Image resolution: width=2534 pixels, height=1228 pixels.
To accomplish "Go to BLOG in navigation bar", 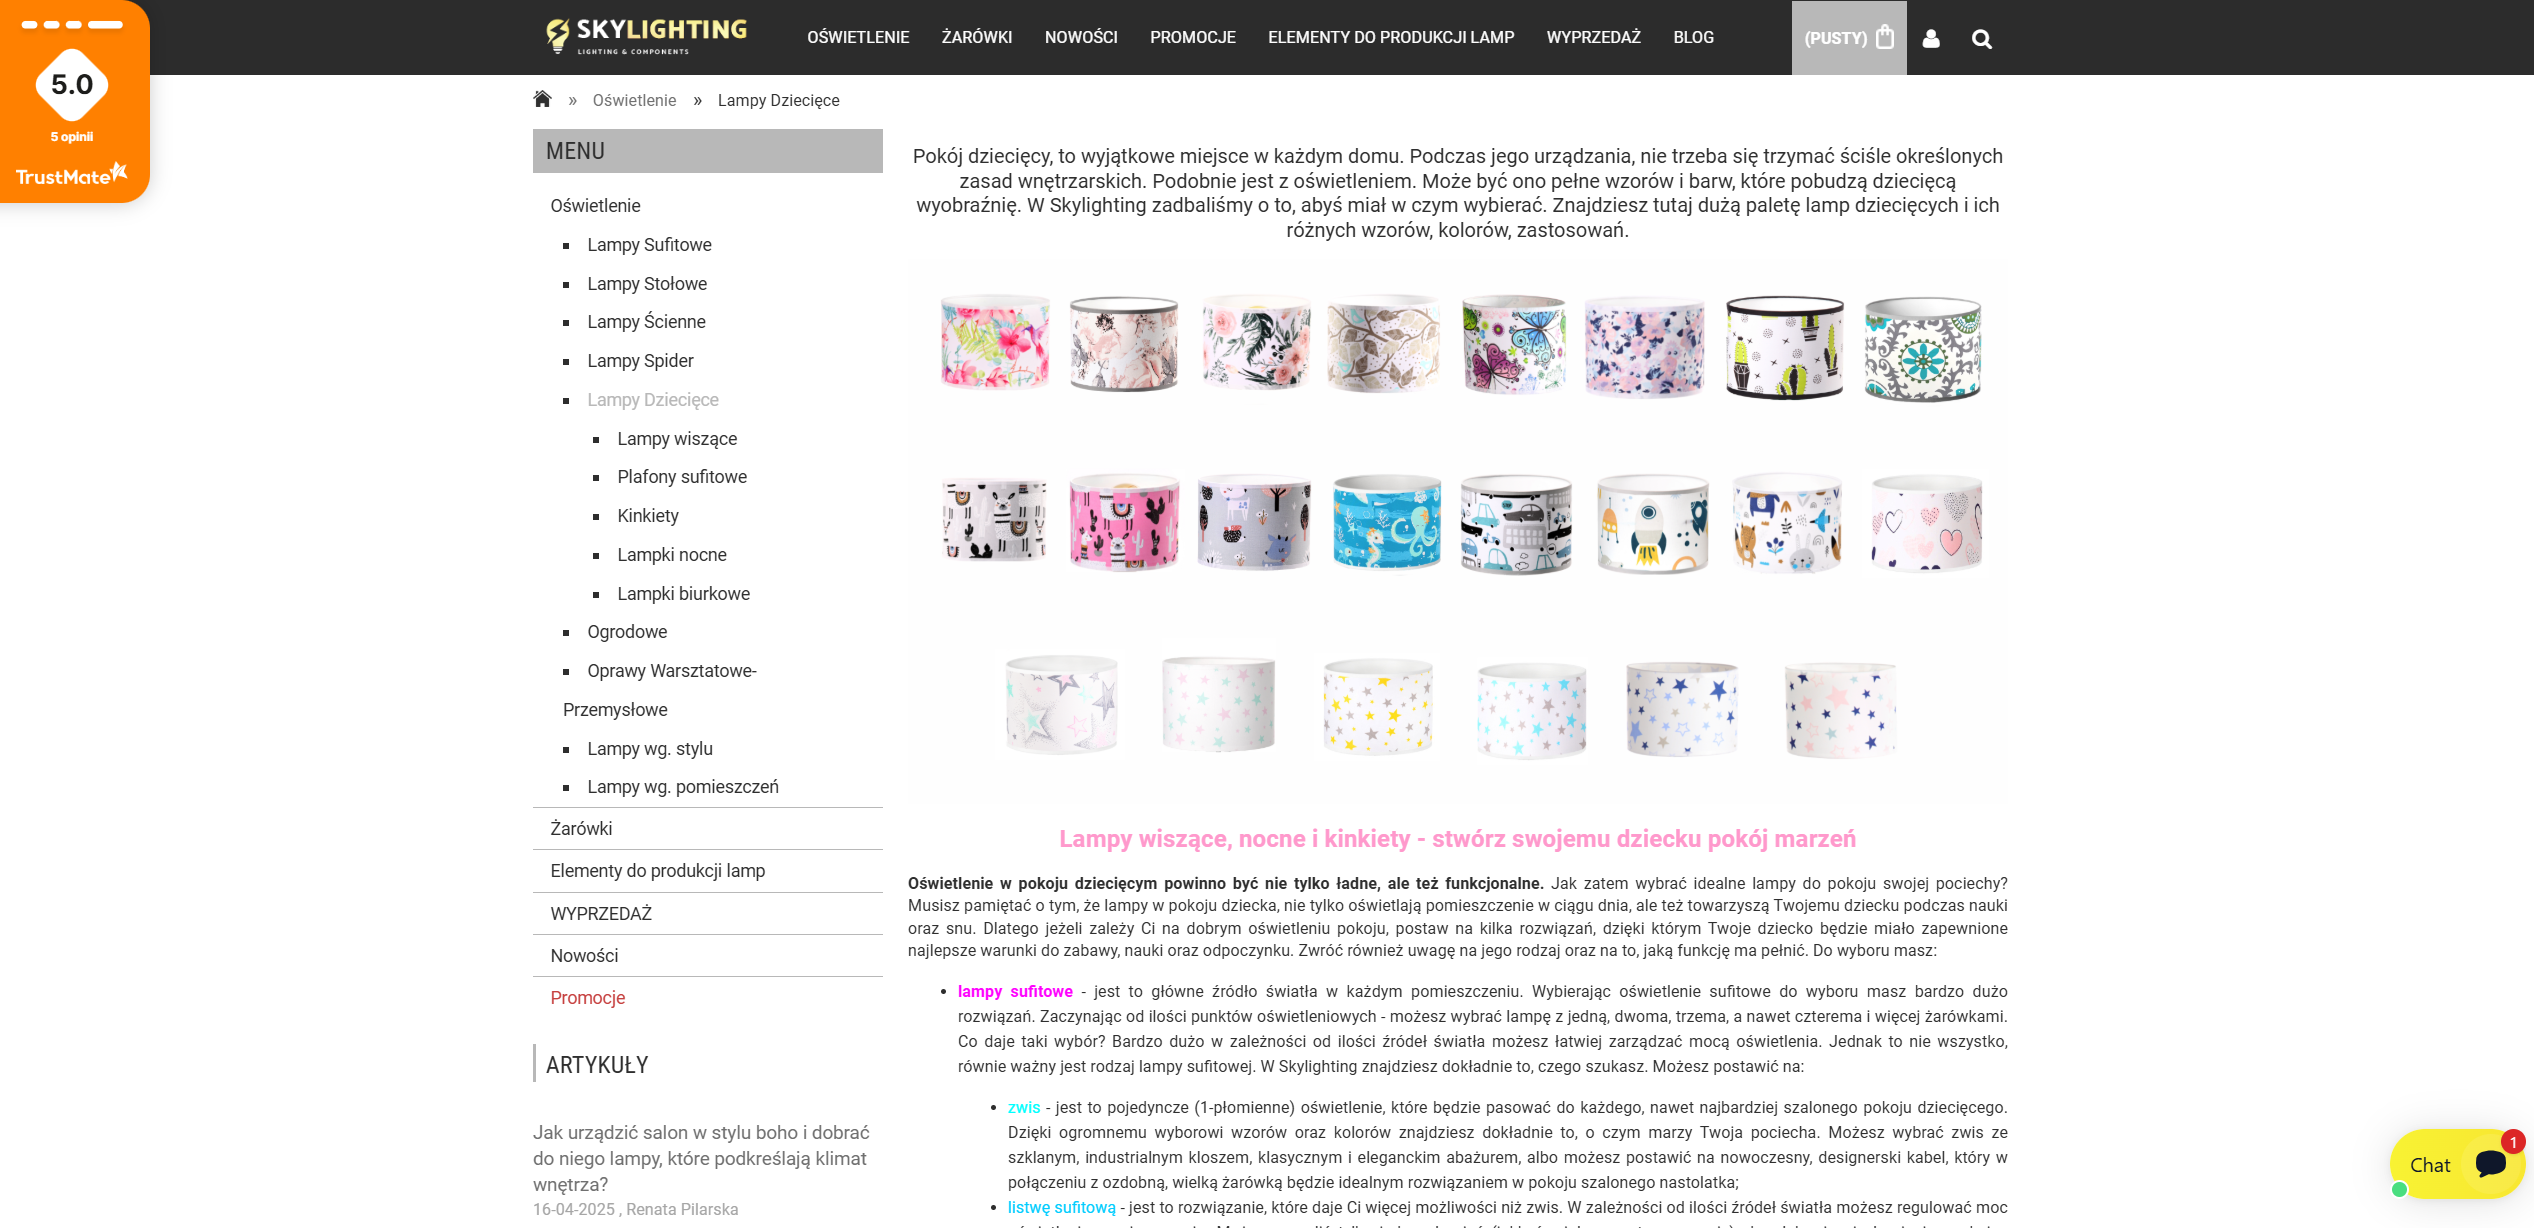I will click(1693, 37).
